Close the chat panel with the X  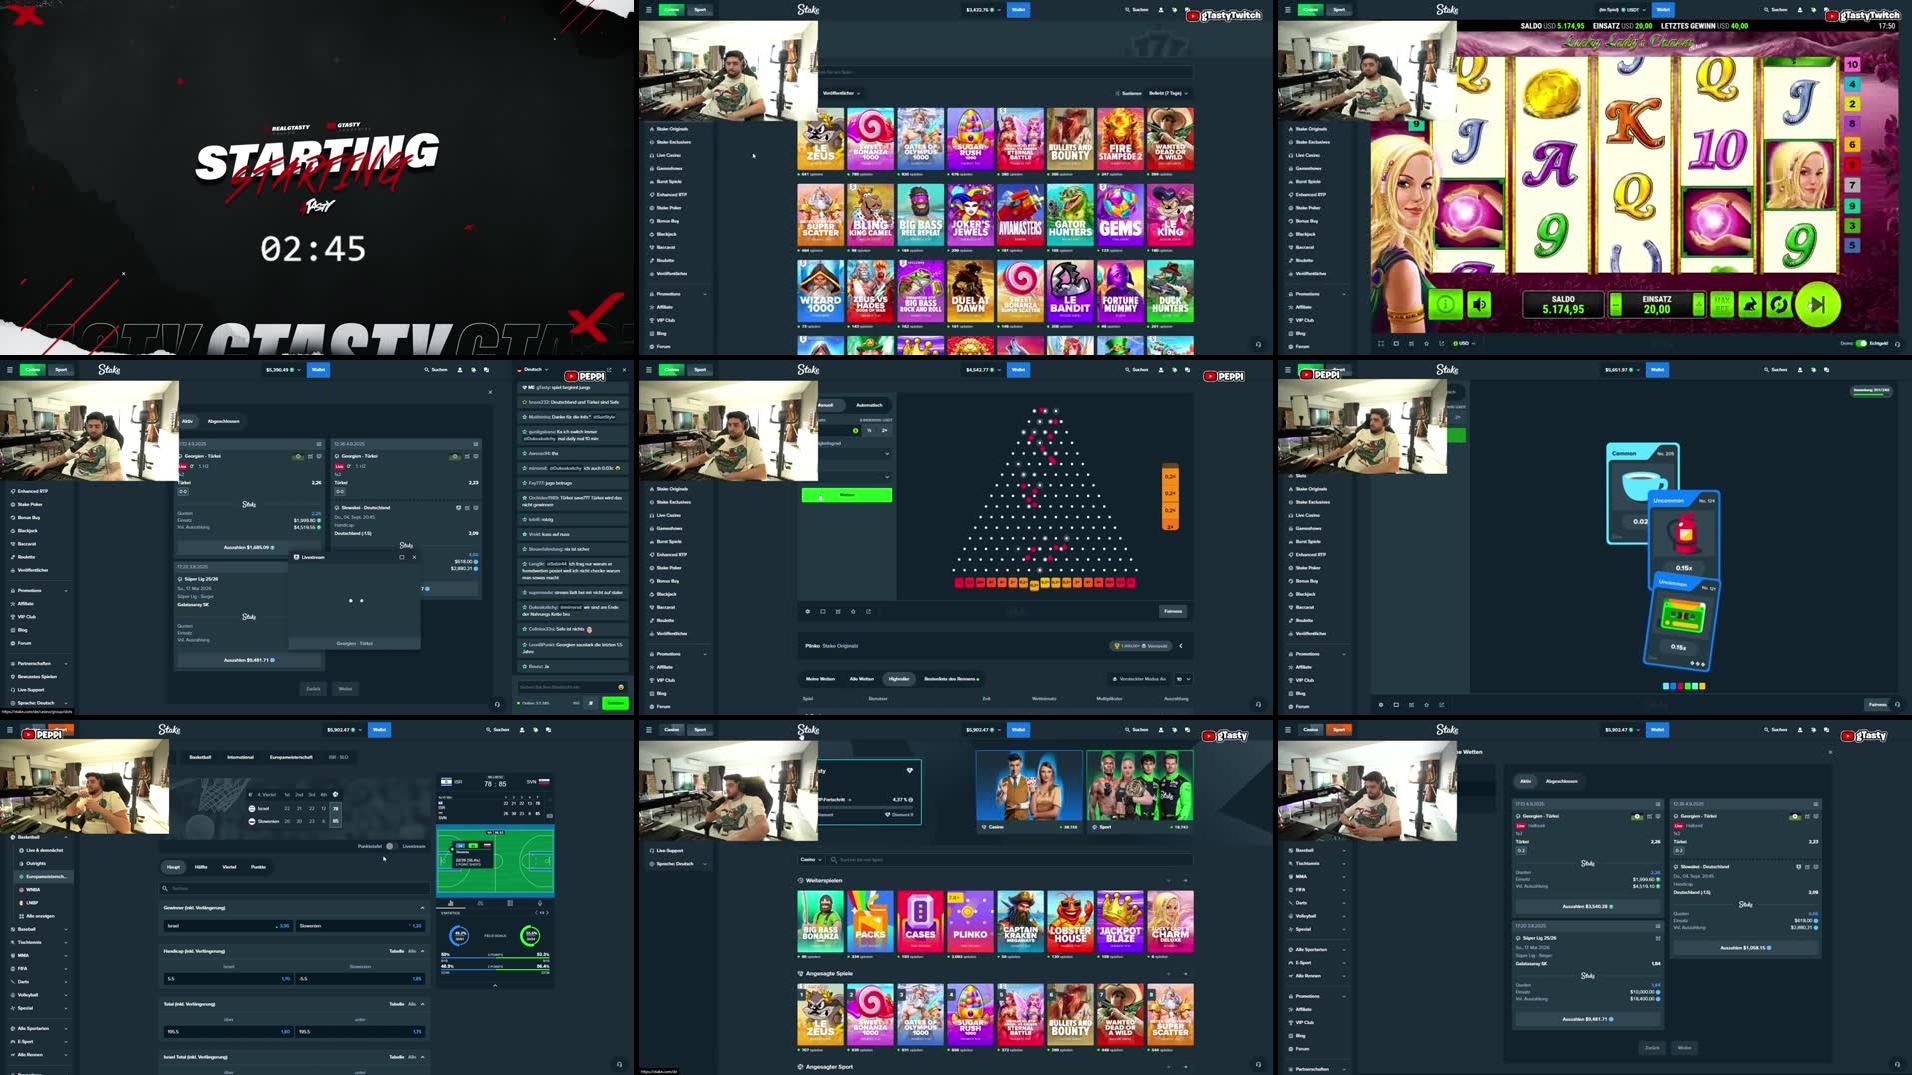625,370
